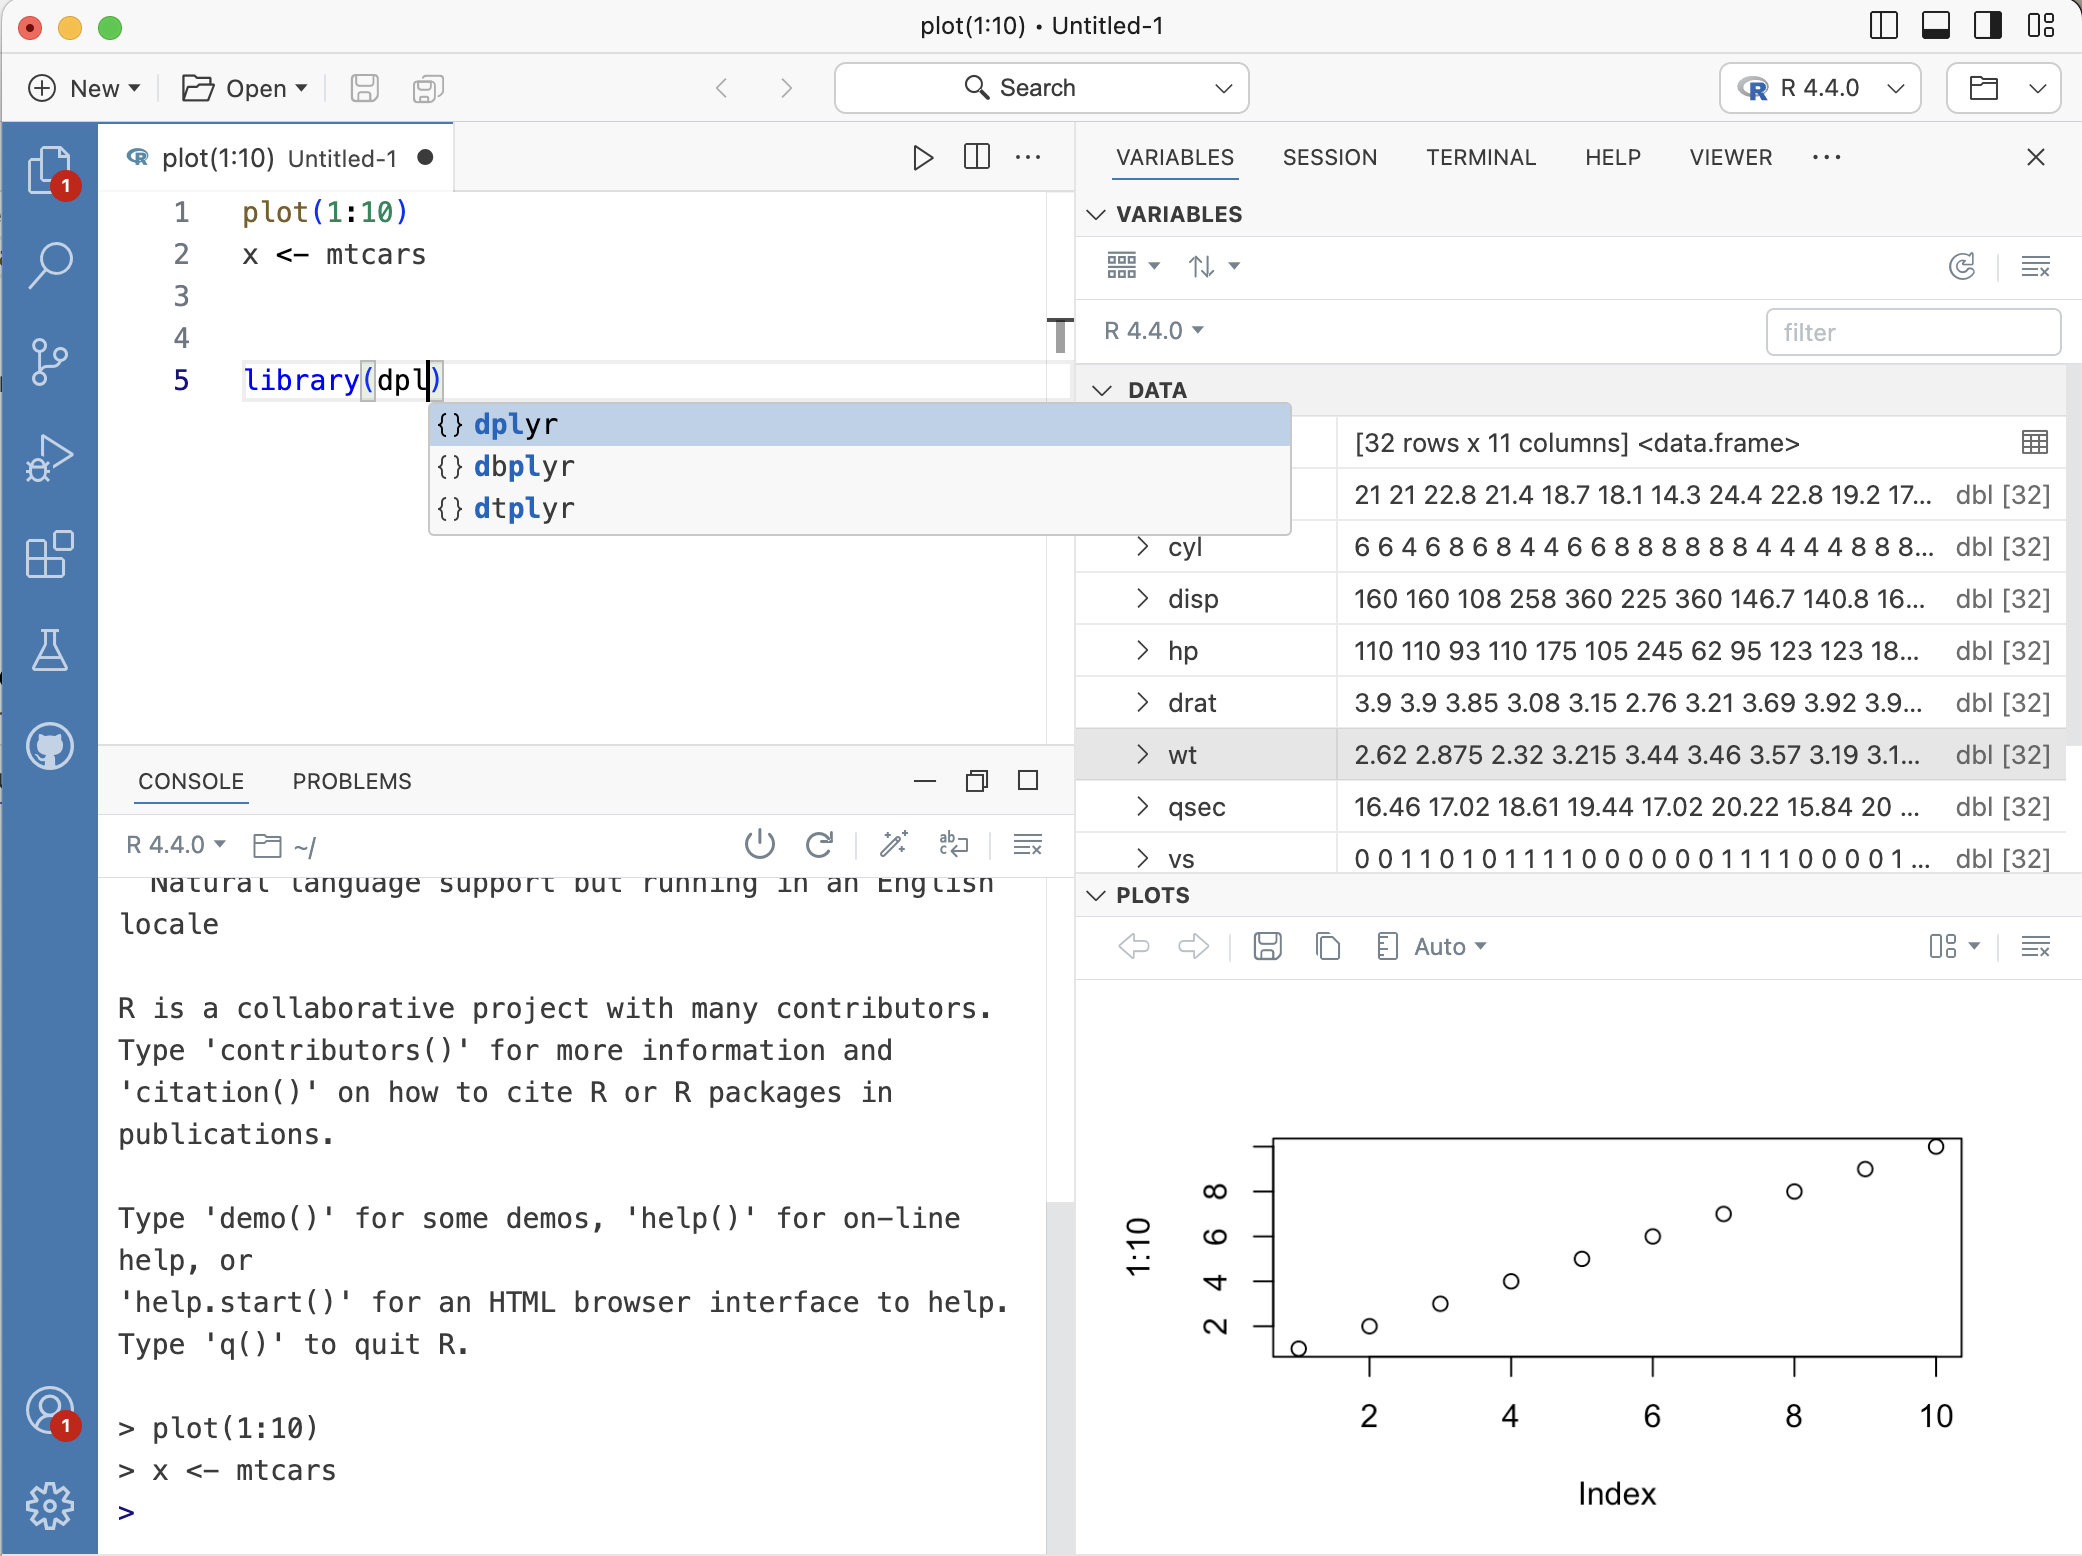Toggle the primary side bar layout
This screenshot has width=2082, height=1556.
(x=1883, y=26)
